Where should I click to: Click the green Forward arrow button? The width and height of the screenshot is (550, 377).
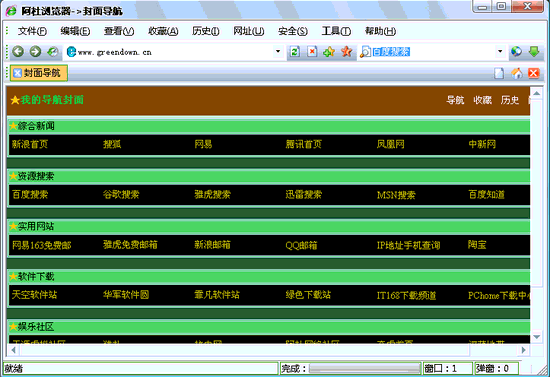(35, 52)
